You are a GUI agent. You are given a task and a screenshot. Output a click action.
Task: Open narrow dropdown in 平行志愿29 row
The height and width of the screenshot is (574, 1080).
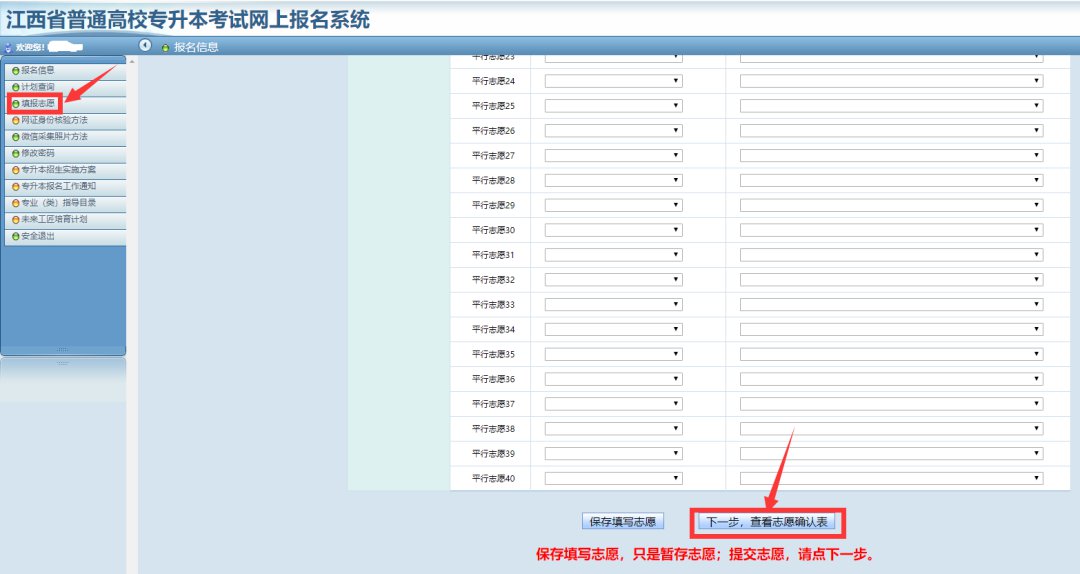(x=613, y=205)
